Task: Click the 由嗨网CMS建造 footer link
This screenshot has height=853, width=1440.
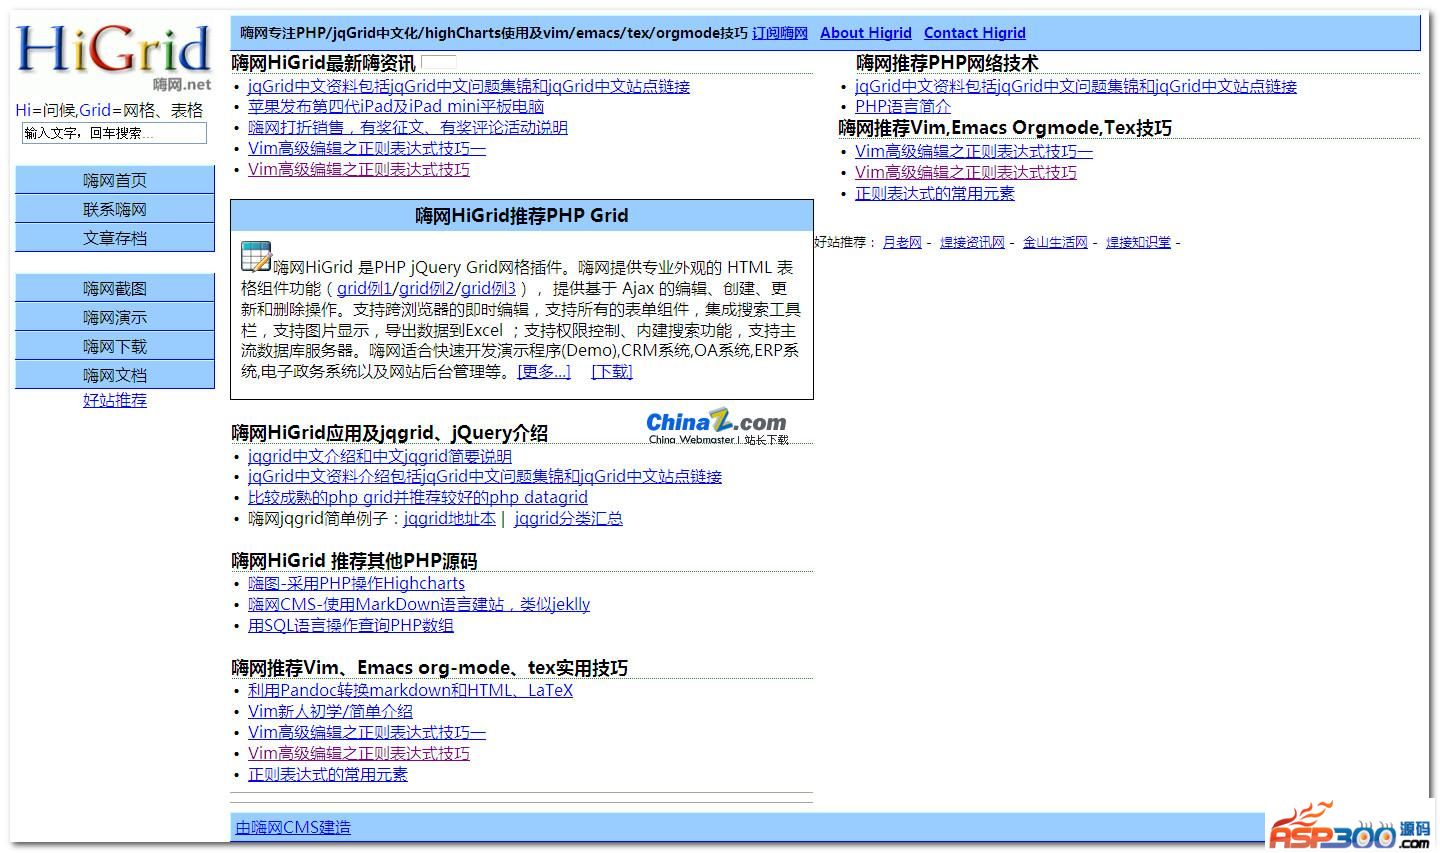Action: point(293,827)
